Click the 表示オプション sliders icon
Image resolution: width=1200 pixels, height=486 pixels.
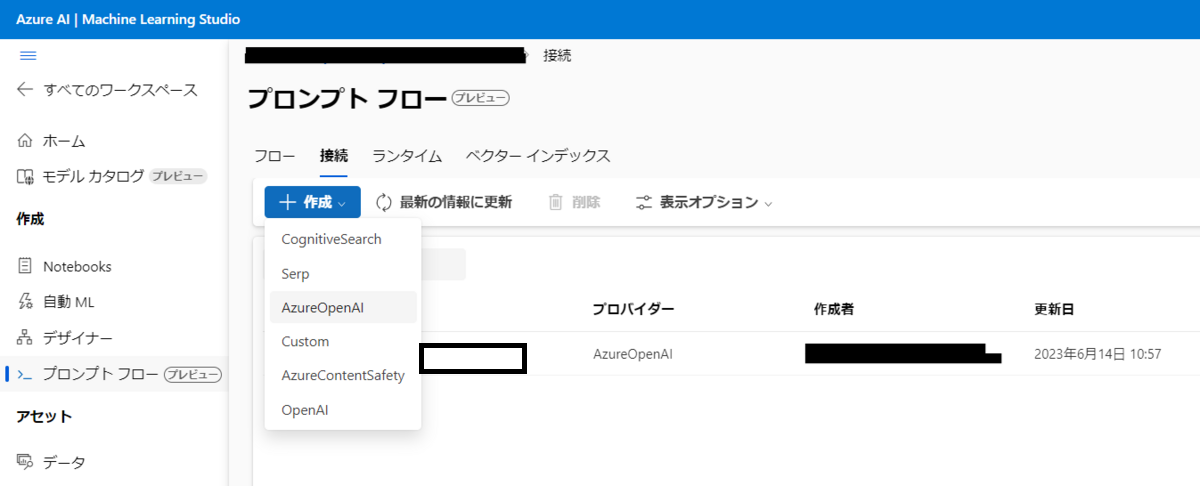pos(644,202)
